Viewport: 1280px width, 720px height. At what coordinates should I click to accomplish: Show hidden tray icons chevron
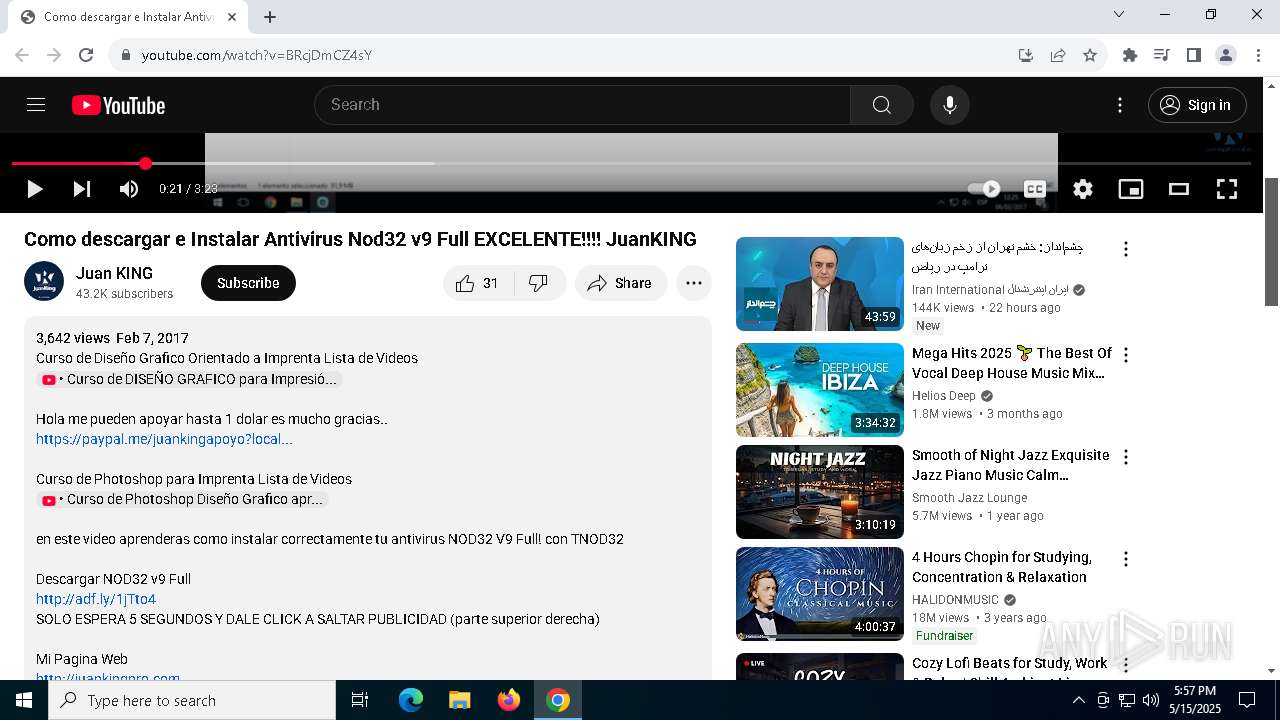point(1078,700)
